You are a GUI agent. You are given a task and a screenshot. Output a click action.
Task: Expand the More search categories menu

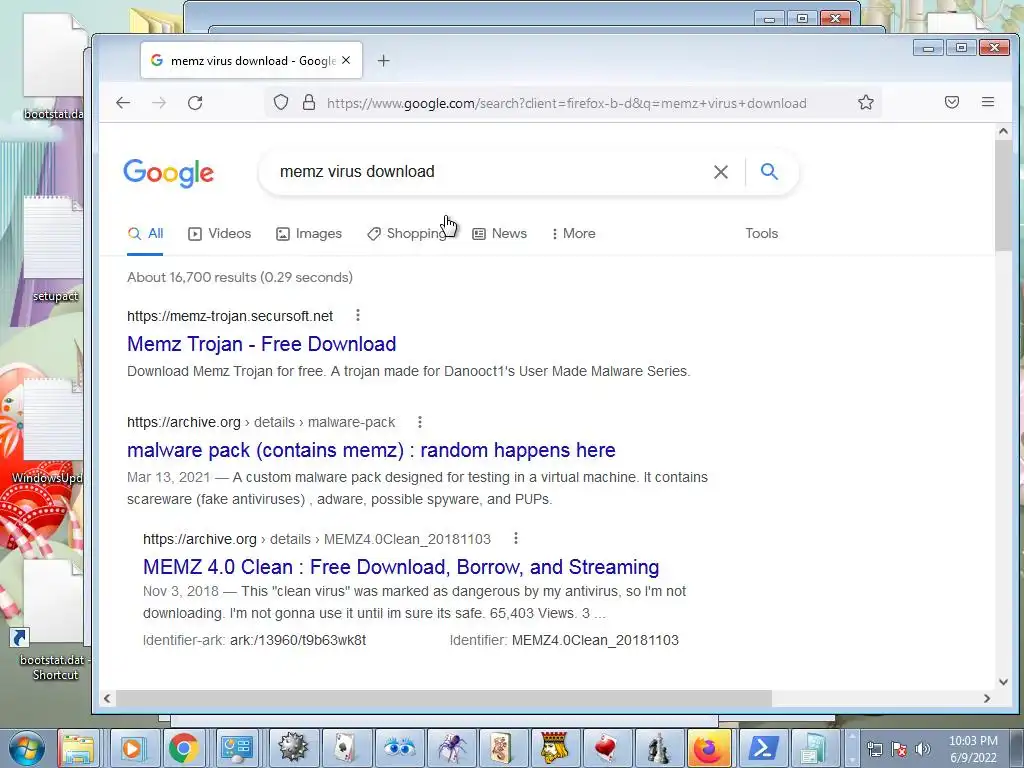pyautogui.click(x=573, y=233)
